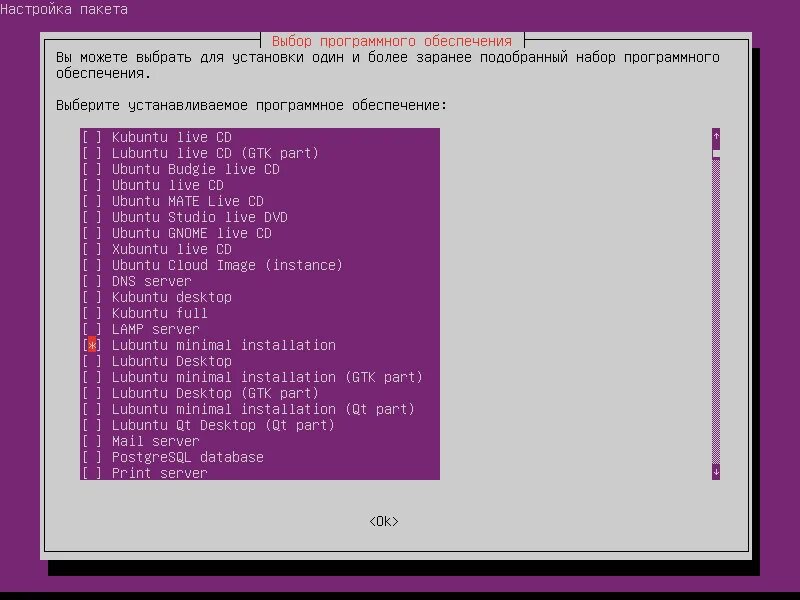This screenshot has height=600, width=800.
Task: Select the Kubuntu full checkbox
Action: coord(92,313)
